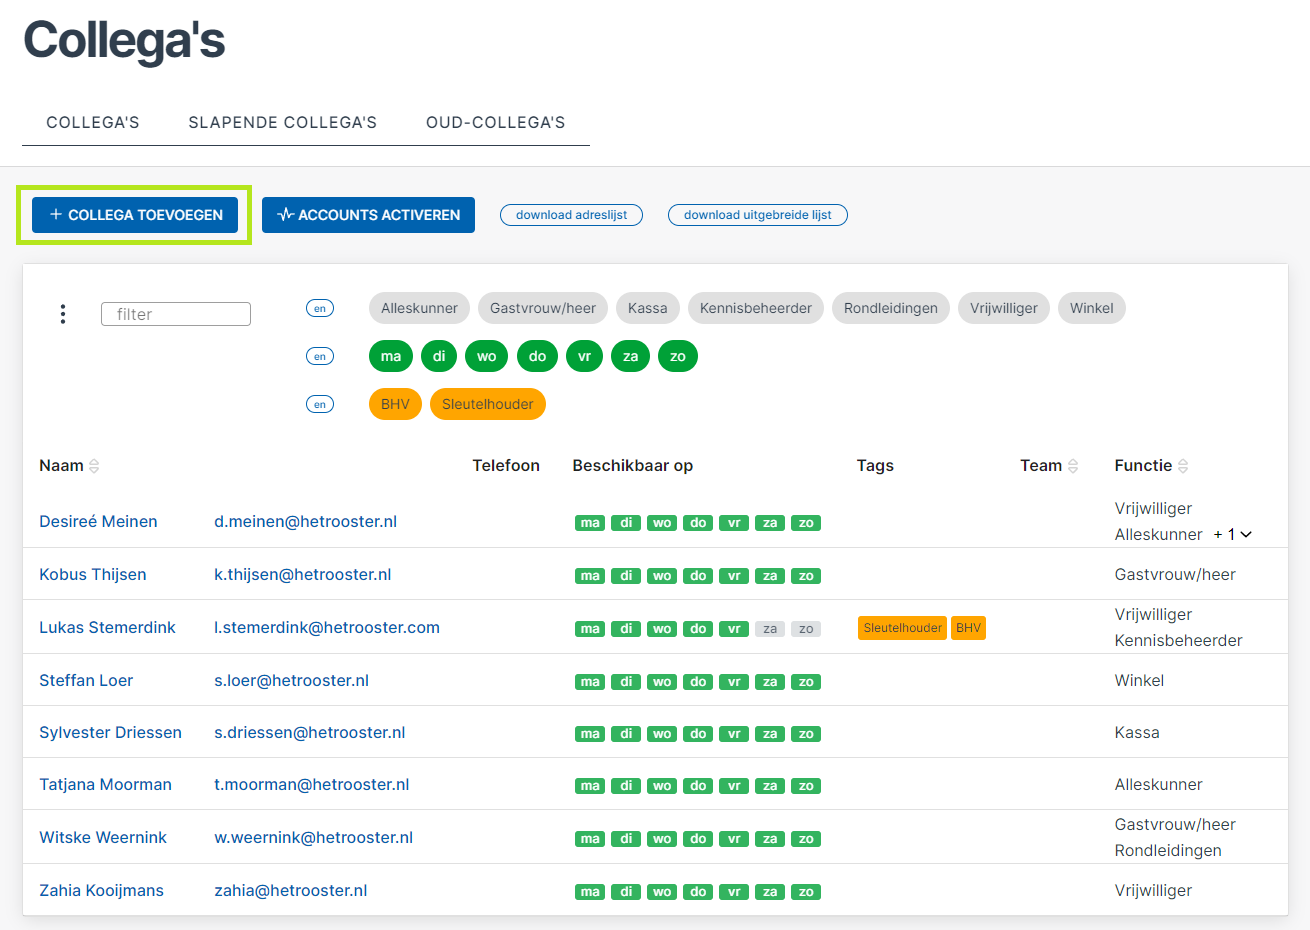Toggle the 'wo' day filter circle

point(487,356)
